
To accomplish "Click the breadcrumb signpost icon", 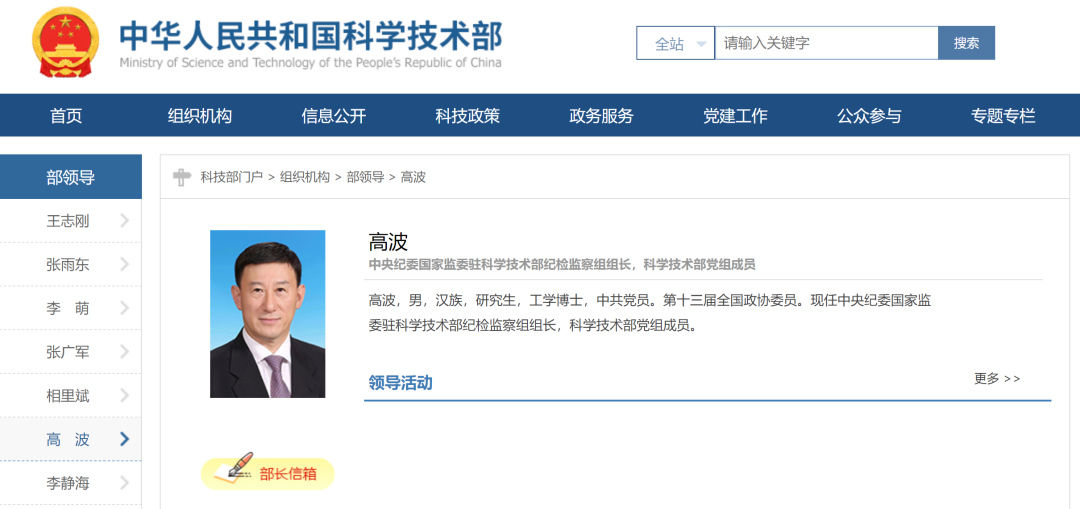I will pyautogui.click(x=181, y=177).
